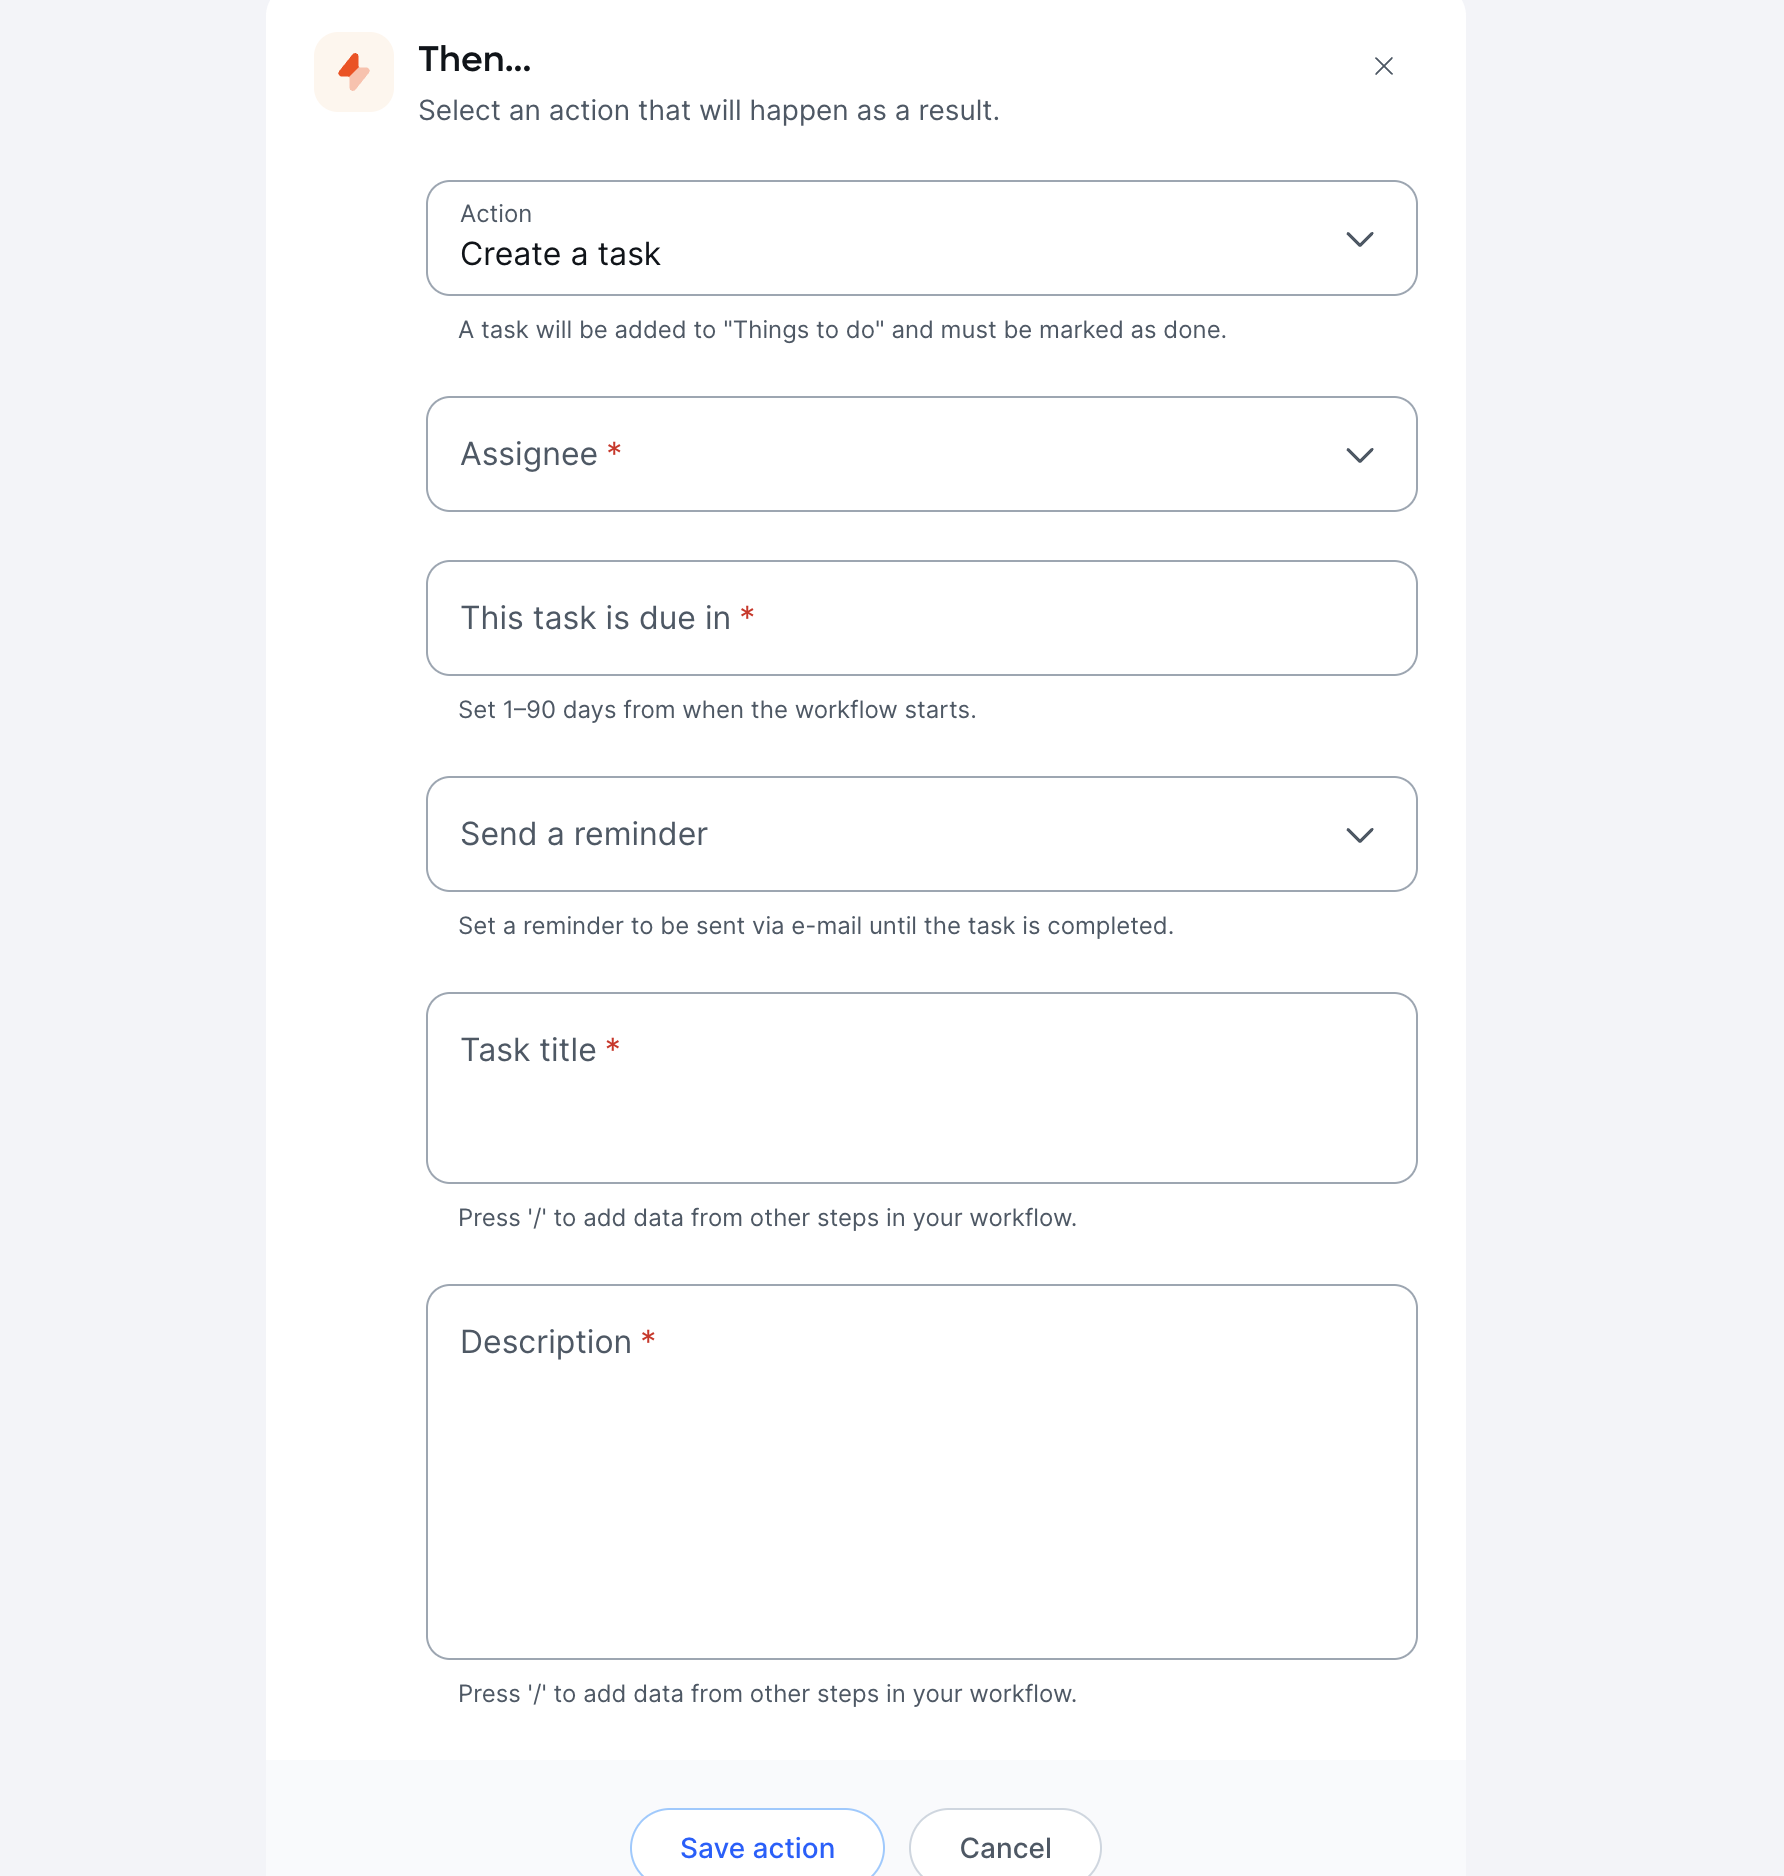Click the reminder e-mail helper text
1784x1876 pixels.
coord(816,925)
